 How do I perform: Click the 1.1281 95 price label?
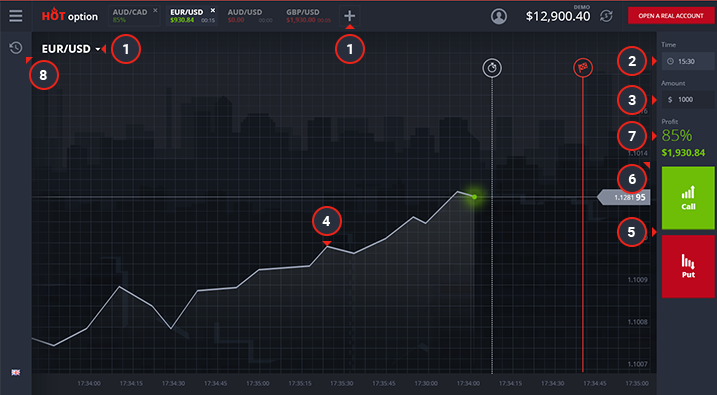tap(624, 198)
